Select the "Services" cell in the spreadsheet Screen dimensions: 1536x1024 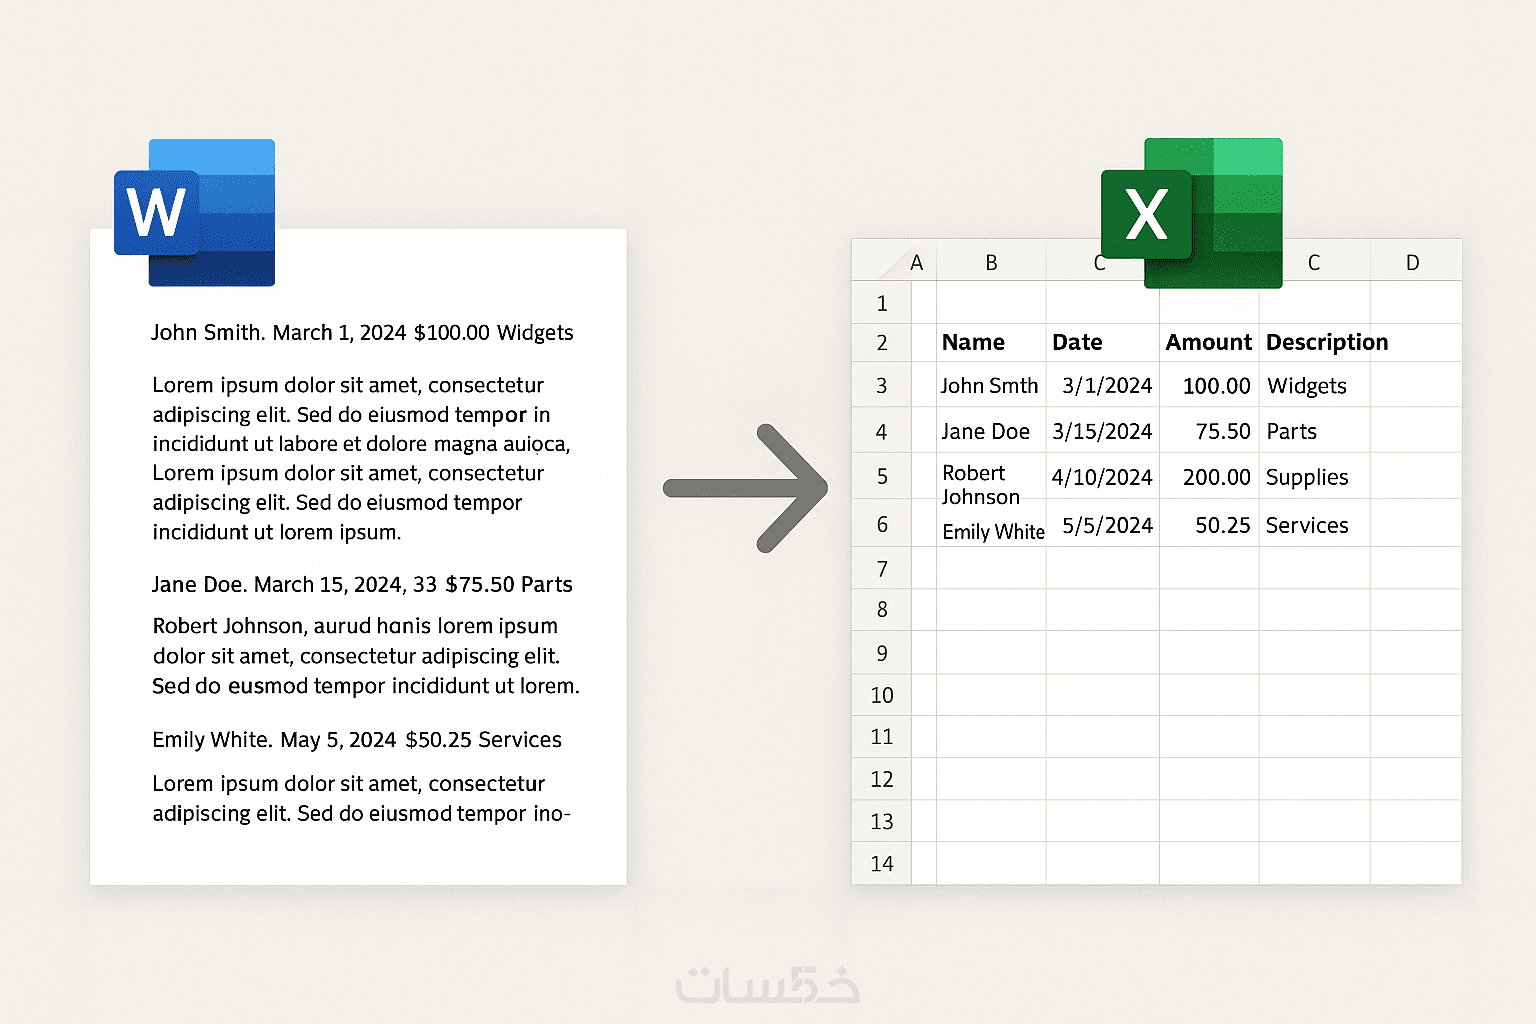[x=1315, y=524]
